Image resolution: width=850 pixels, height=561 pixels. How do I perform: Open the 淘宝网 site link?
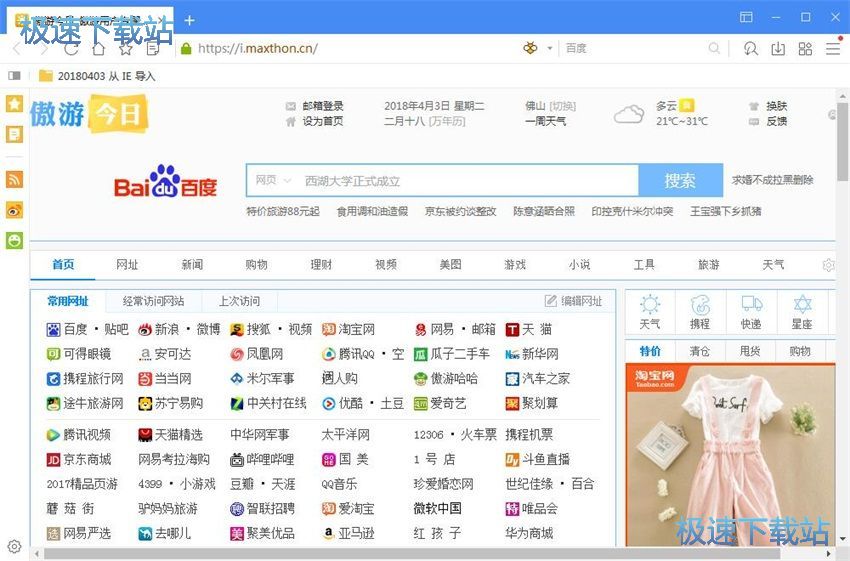356,329
